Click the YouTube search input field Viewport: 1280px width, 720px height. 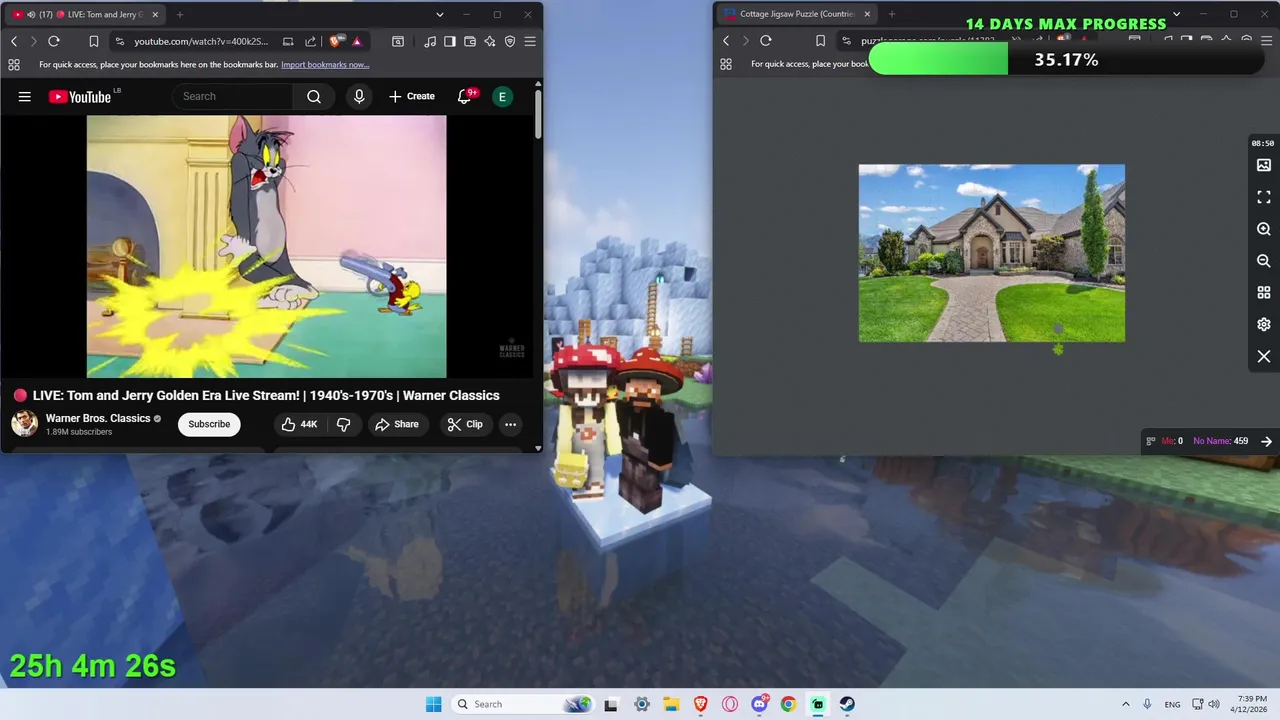coord(233,96)
